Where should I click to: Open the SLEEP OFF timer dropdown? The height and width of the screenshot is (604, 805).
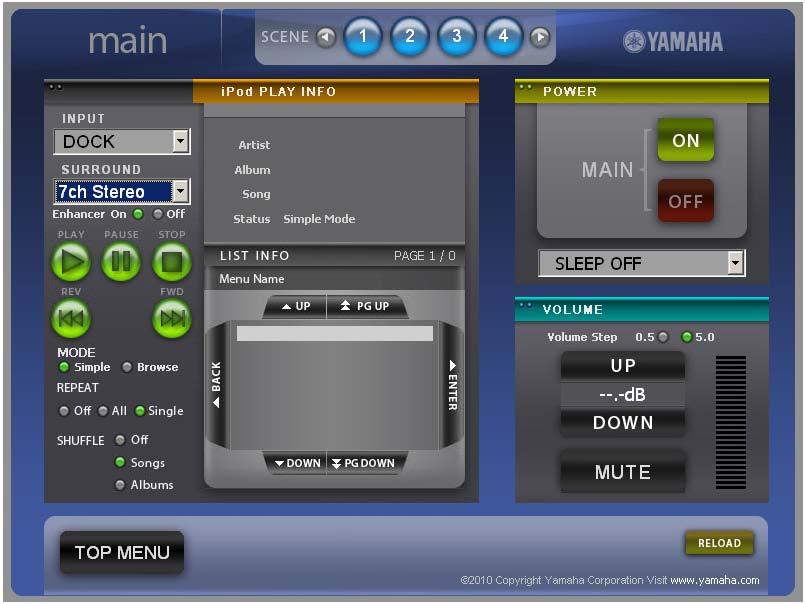point(641,263)
